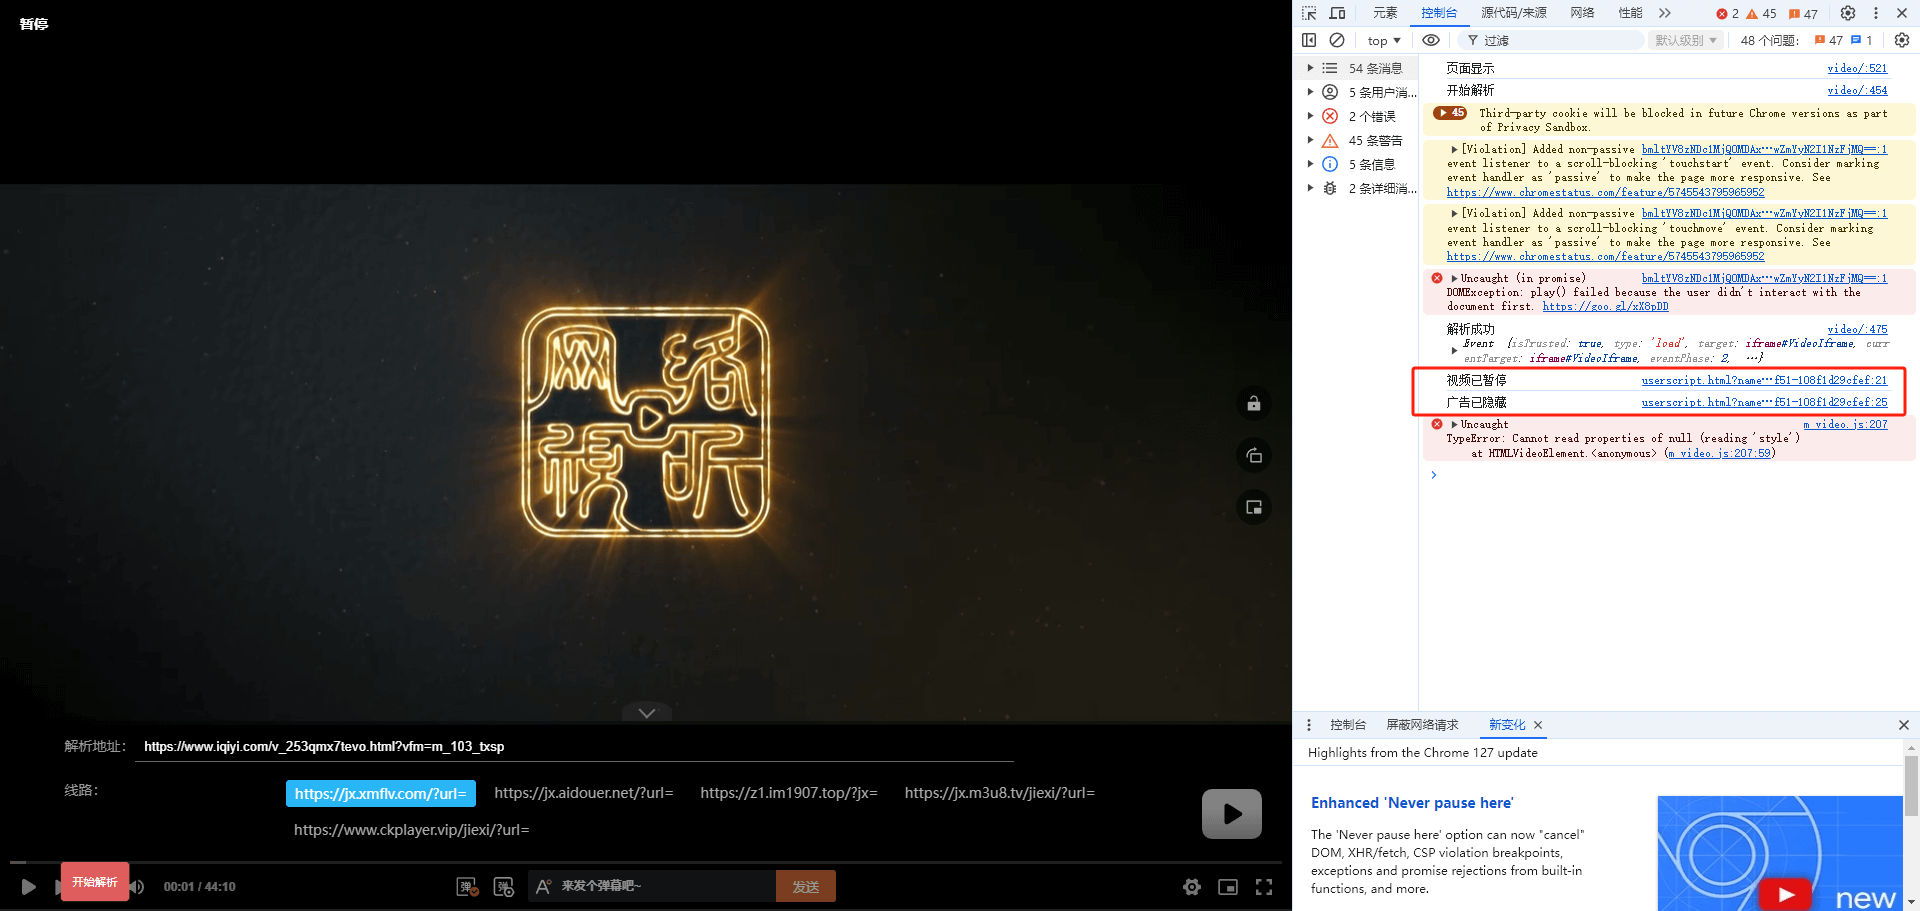1920x911 pixels.
Task: Click the warning count 45 badge
Action: 1761,14
